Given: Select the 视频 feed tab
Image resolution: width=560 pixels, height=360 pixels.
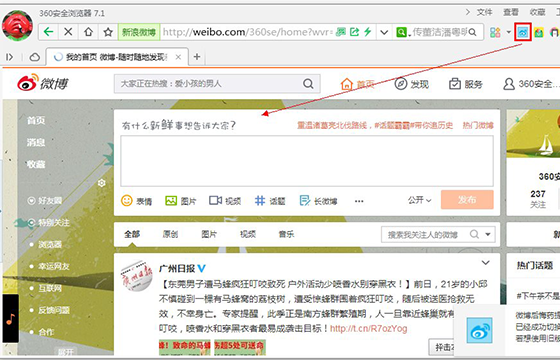Looking at the screenshot, I should [x=248, y=234].
